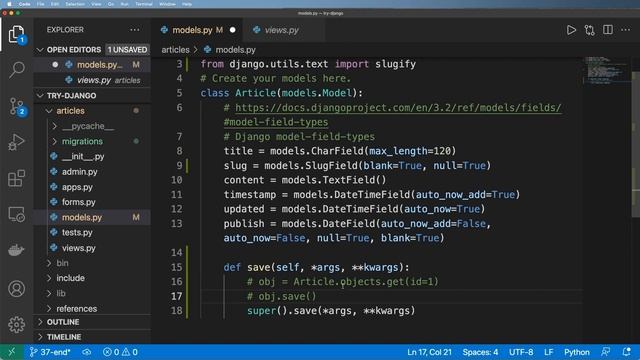
Task: Open the Selection menu
Action: (x=75, y=4)
